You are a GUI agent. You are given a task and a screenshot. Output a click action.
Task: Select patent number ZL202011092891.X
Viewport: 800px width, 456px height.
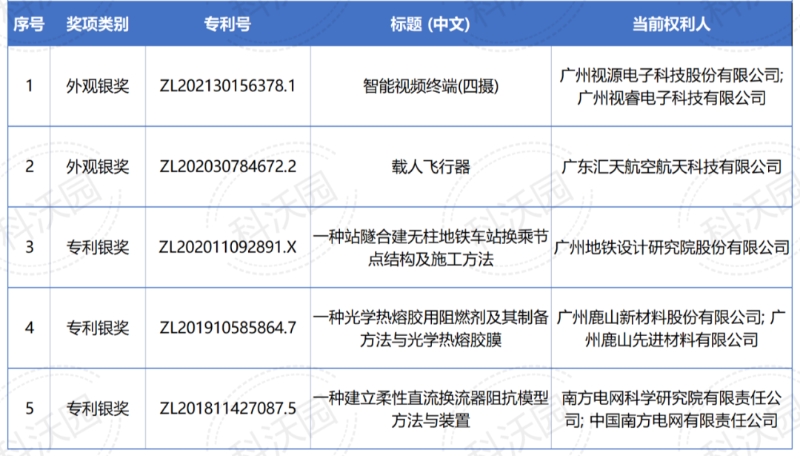click(x=228, y=247)
